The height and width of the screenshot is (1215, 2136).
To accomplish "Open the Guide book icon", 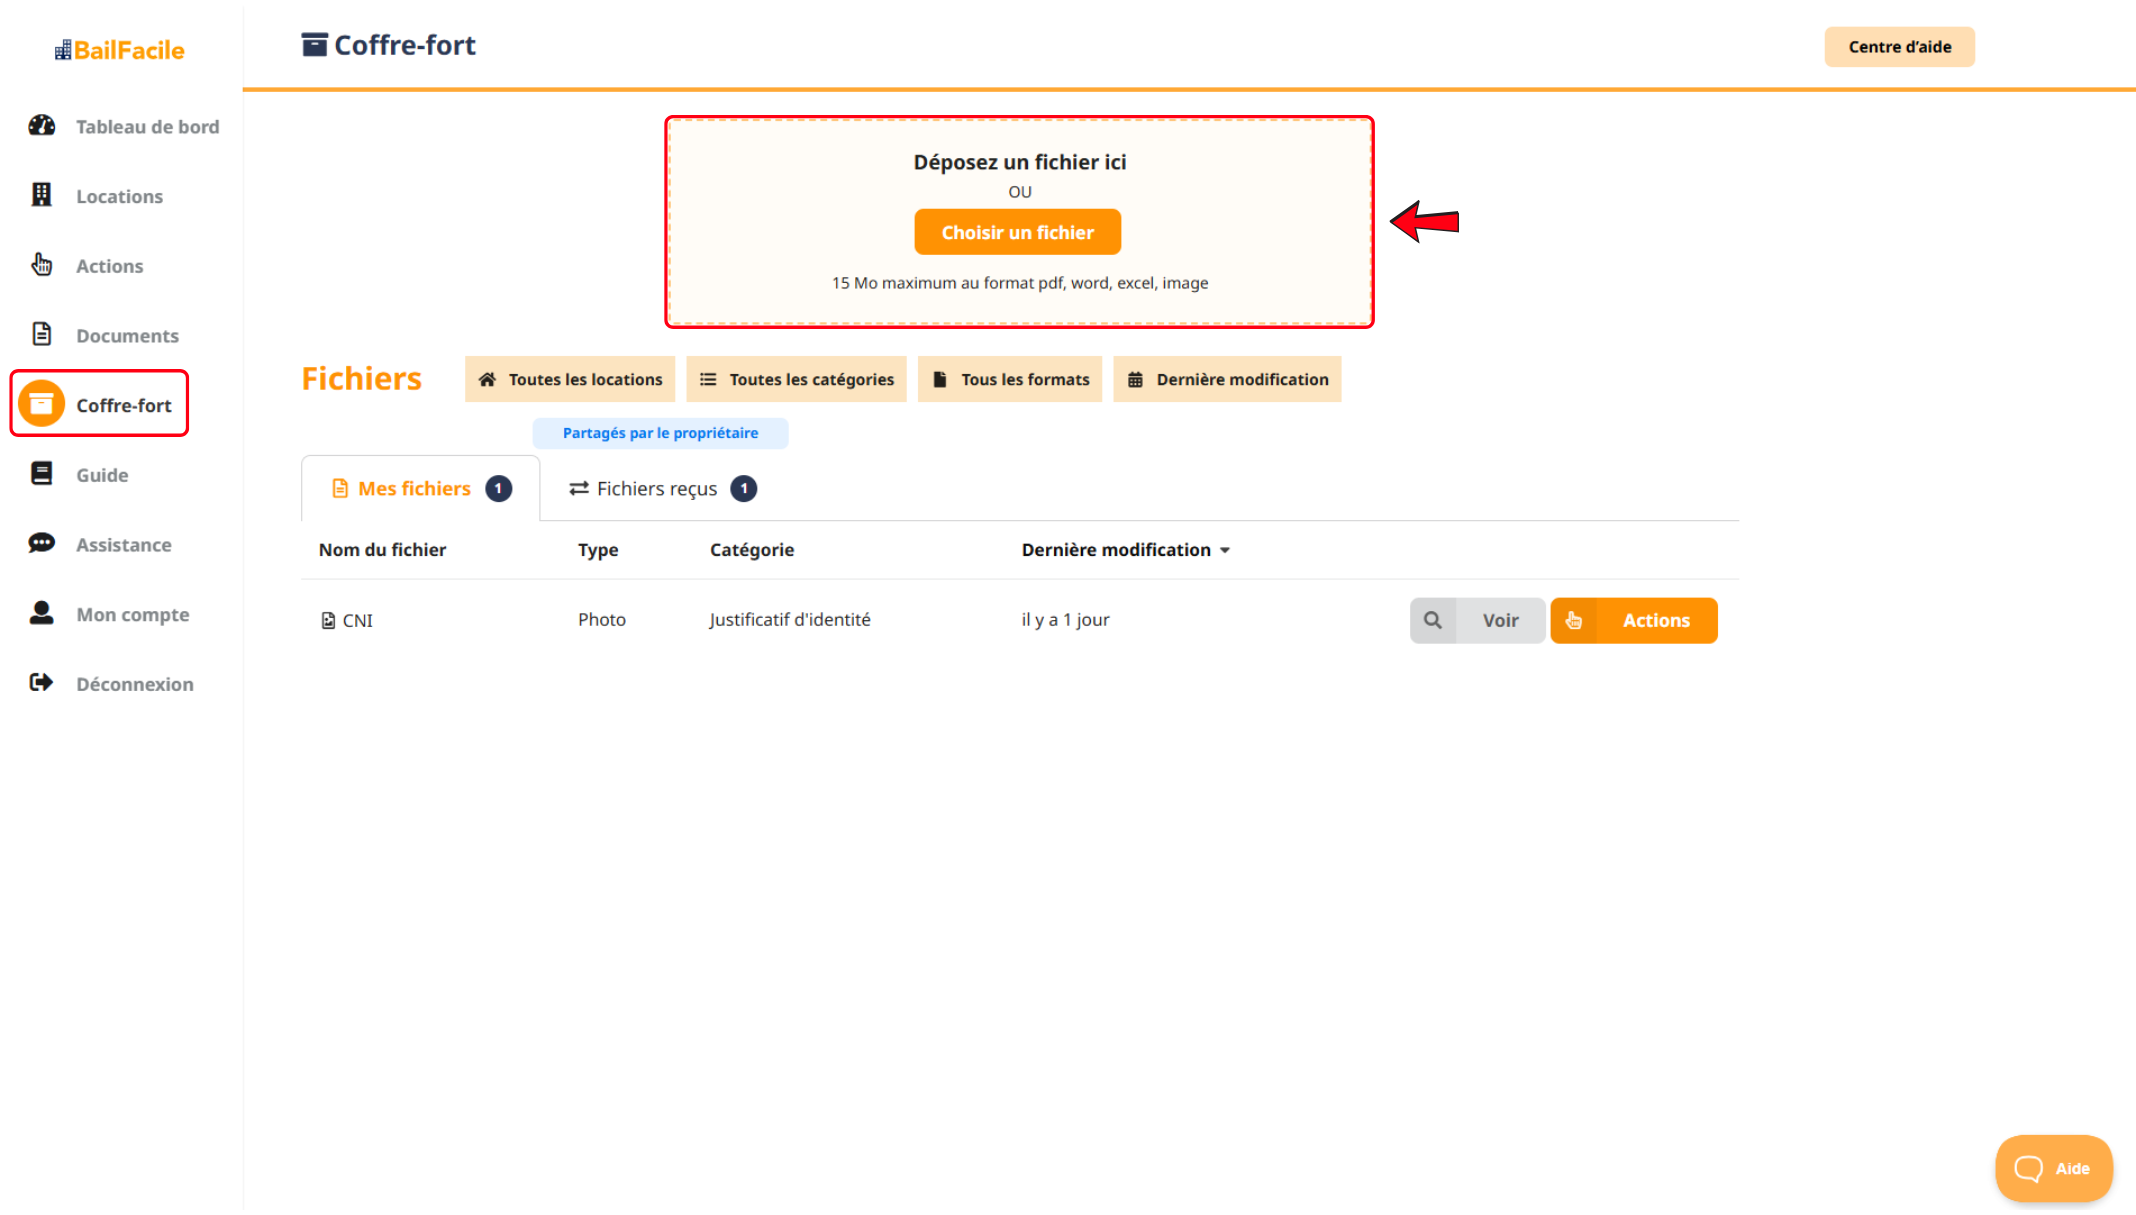I will pos(42,474).
